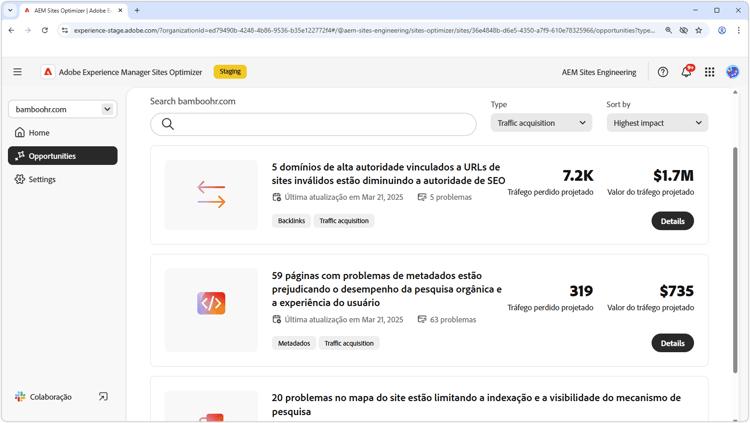
Task: Open the user profile avatar
Action: (732, 72)
